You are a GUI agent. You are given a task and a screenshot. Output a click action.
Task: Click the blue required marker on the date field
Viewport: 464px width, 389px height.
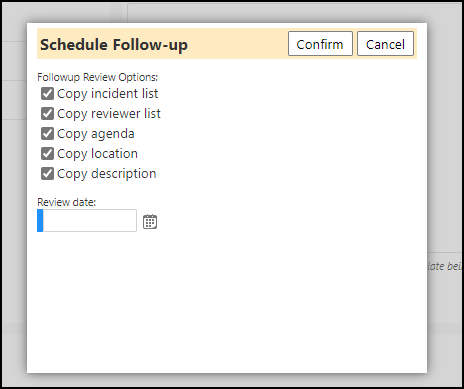(x=40, y=220)
